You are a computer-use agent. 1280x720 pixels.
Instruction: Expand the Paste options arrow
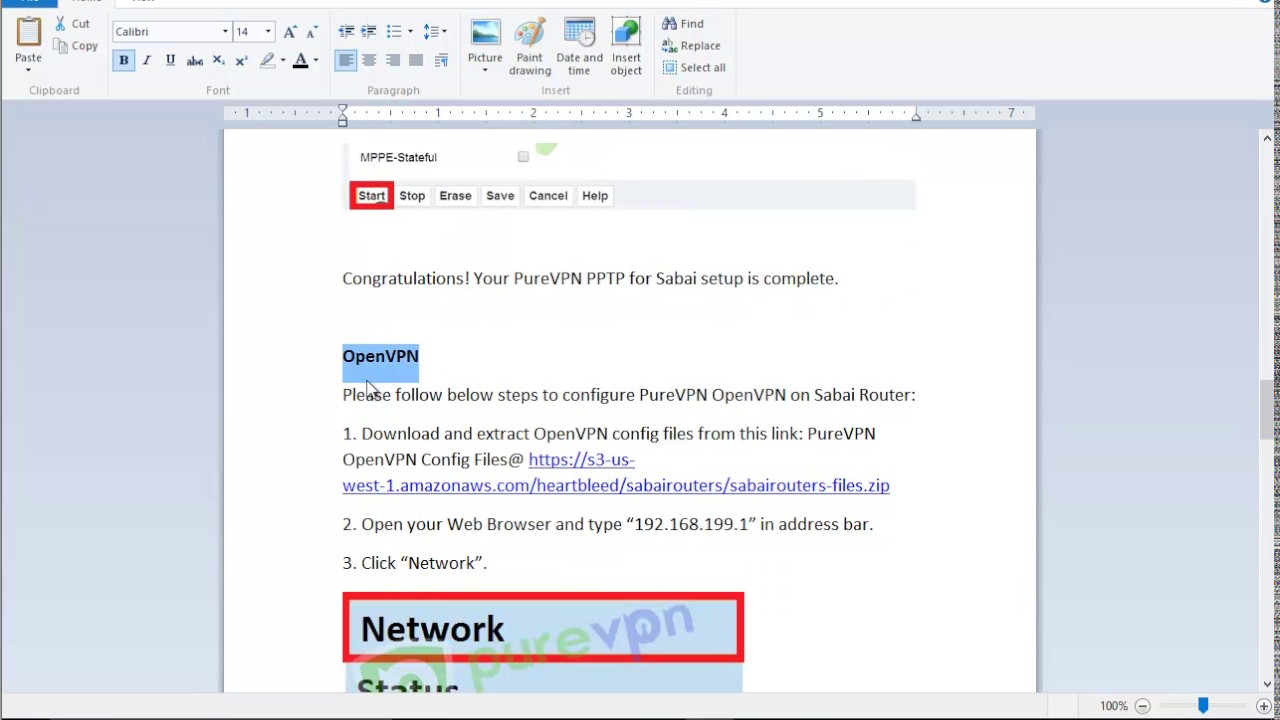28,70
